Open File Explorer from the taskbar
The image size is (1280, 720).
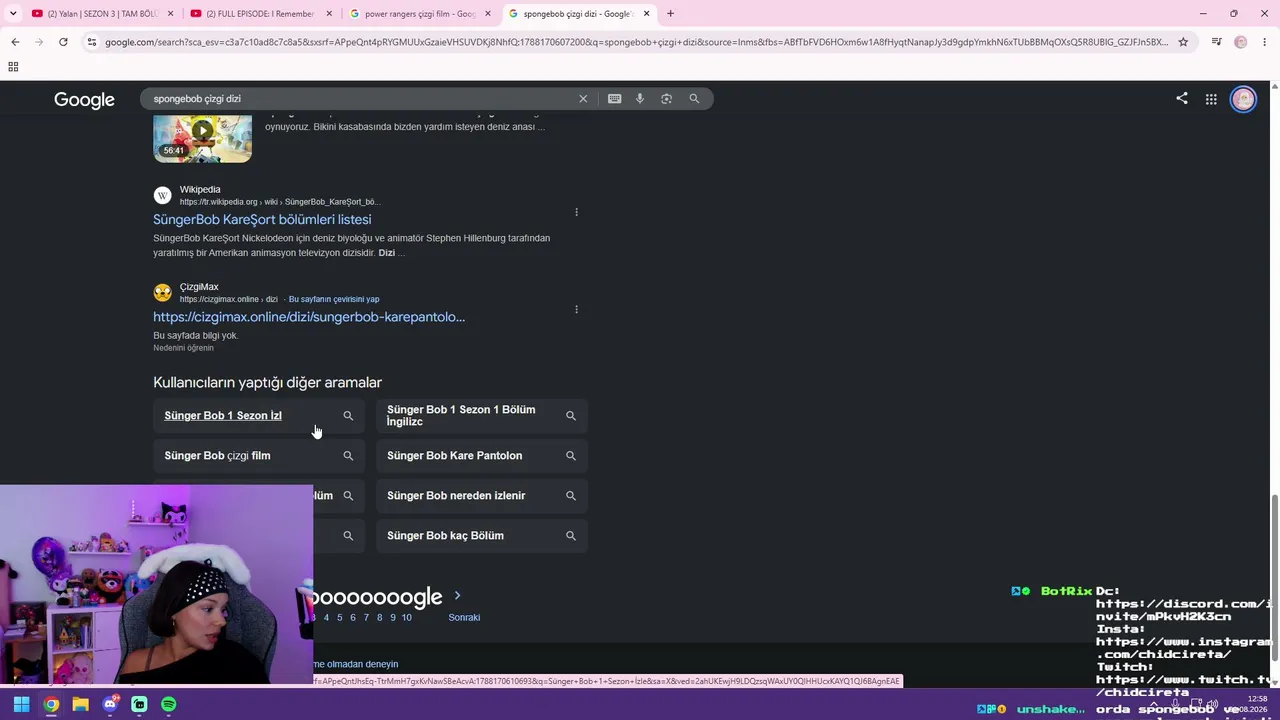point(80,705)
